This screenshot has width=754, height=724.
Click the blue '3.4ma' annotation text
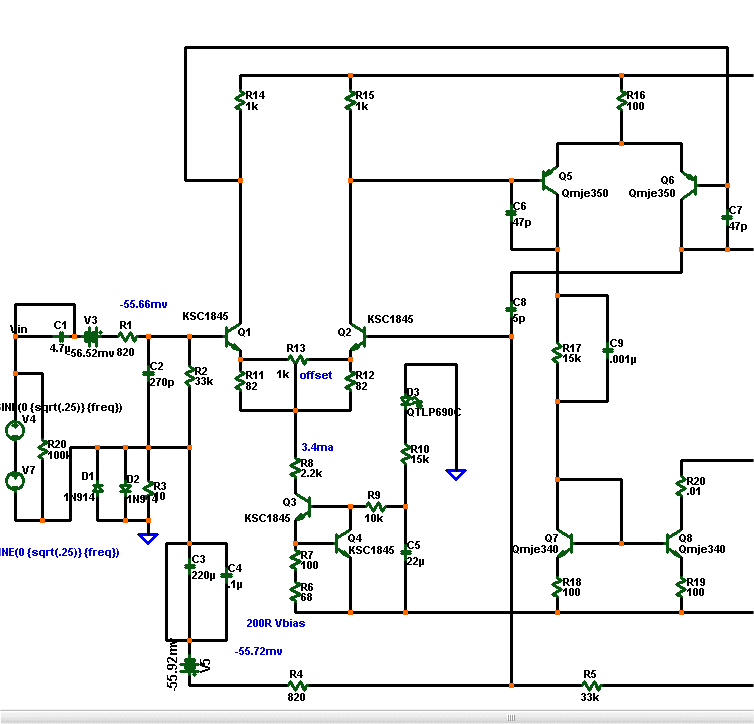click(317, 447)
